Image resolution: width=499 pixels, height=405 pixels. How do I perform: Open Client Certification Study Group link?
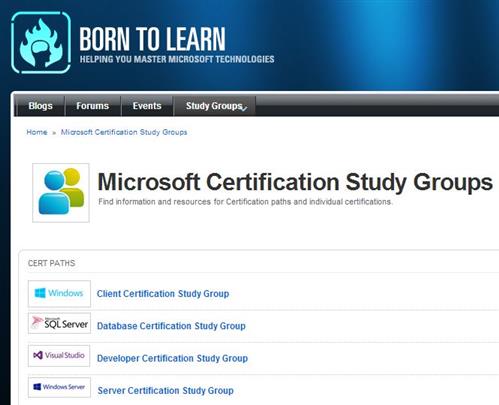163,294
